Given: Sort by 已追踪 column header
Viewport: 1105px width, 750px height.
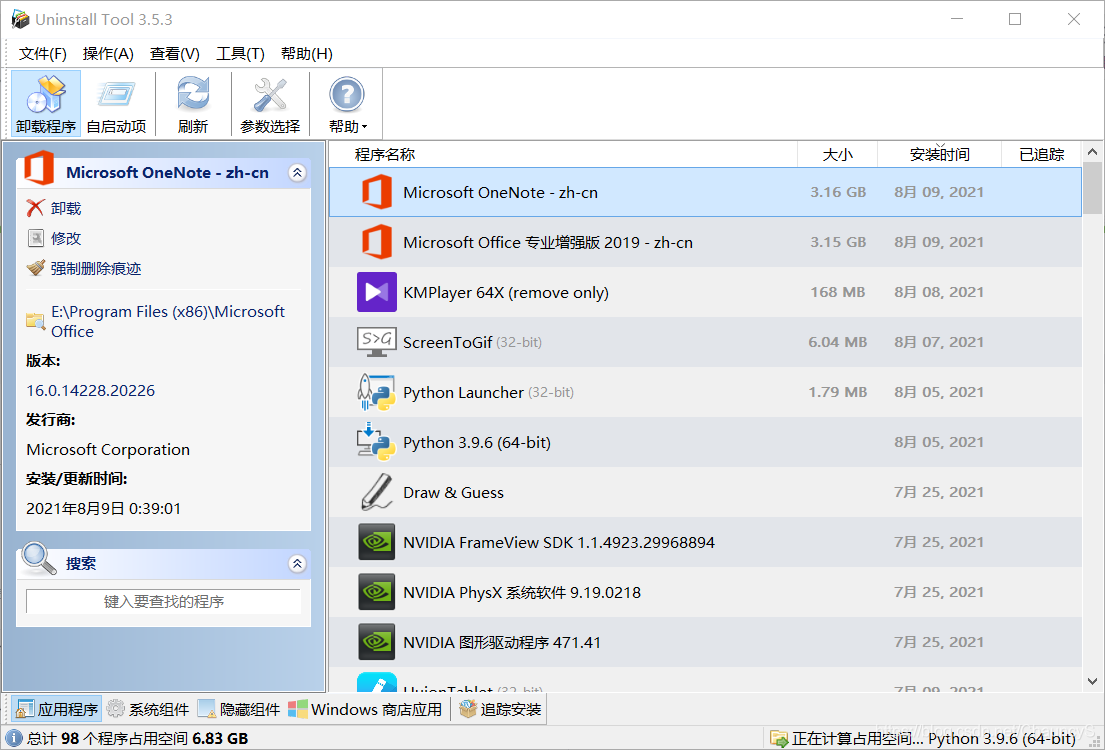Looking at the screenshot, I should coord(1042,154).
